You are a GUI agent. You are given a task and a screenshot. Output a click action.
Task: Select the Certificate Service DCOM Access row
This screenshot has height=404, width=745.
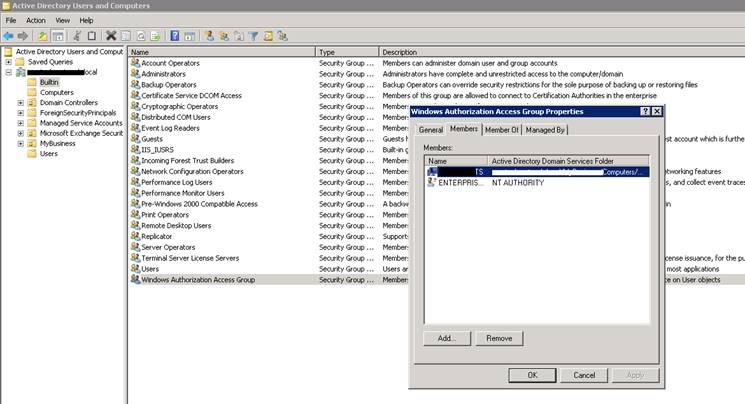191,96
